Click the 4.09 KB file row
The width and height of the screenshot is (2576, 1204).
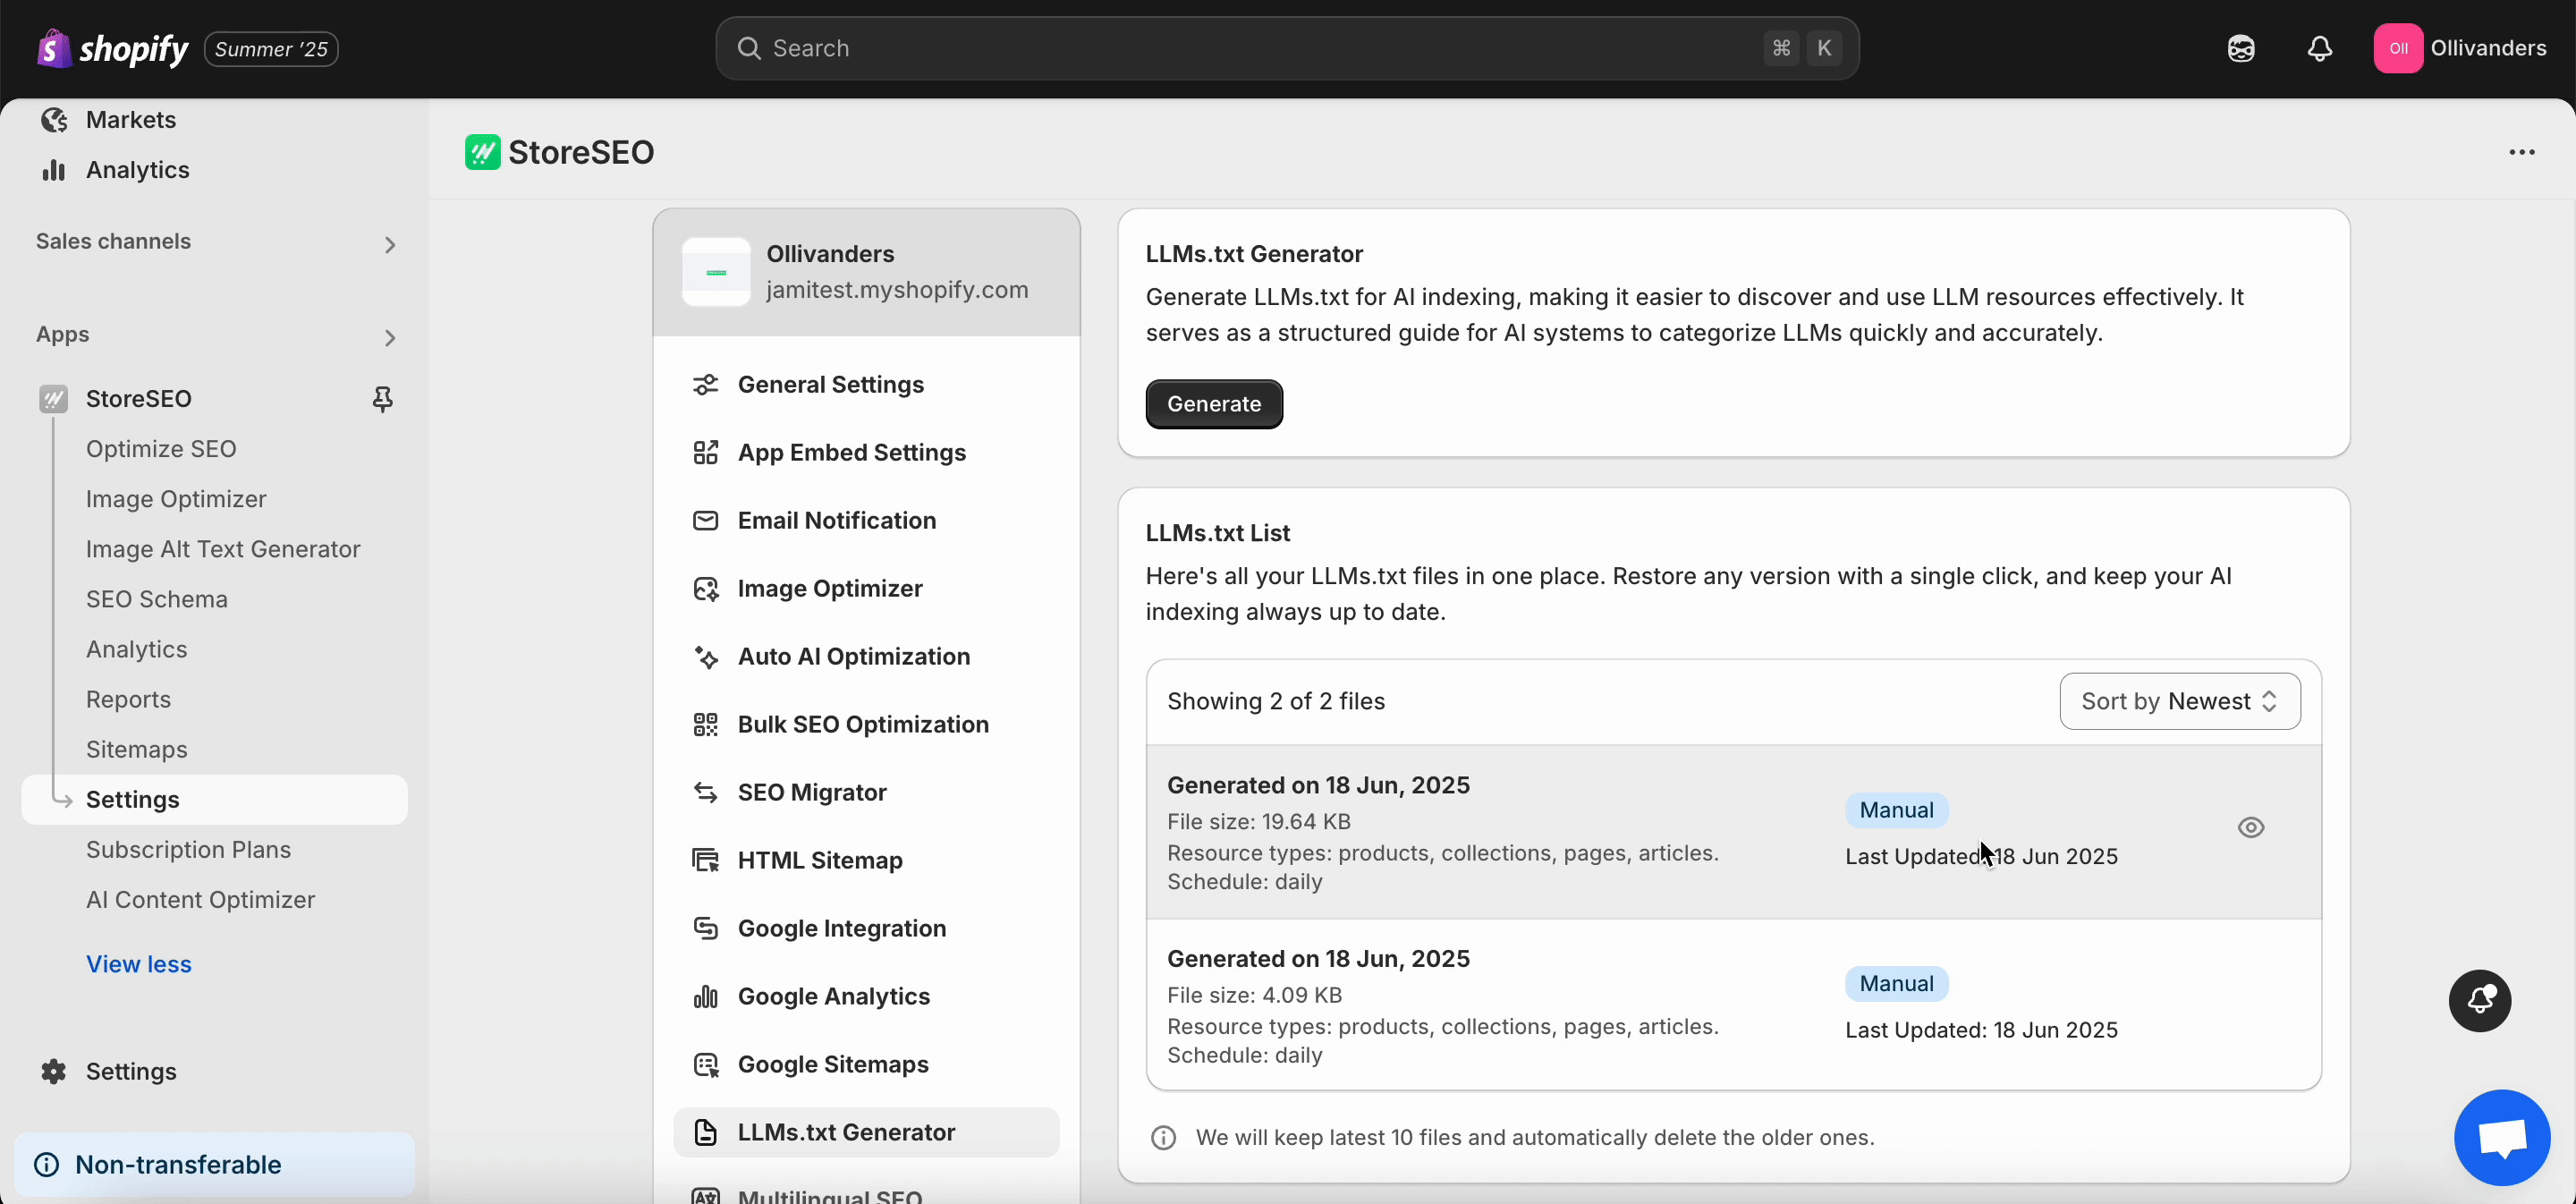coord(1733,1005)
